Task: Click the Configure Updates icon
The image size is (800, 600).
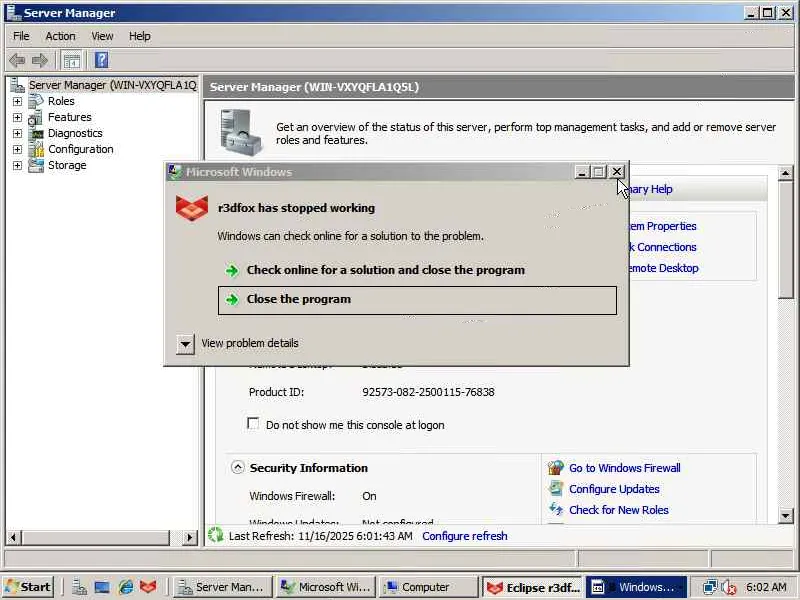Action: pos(556,488)
